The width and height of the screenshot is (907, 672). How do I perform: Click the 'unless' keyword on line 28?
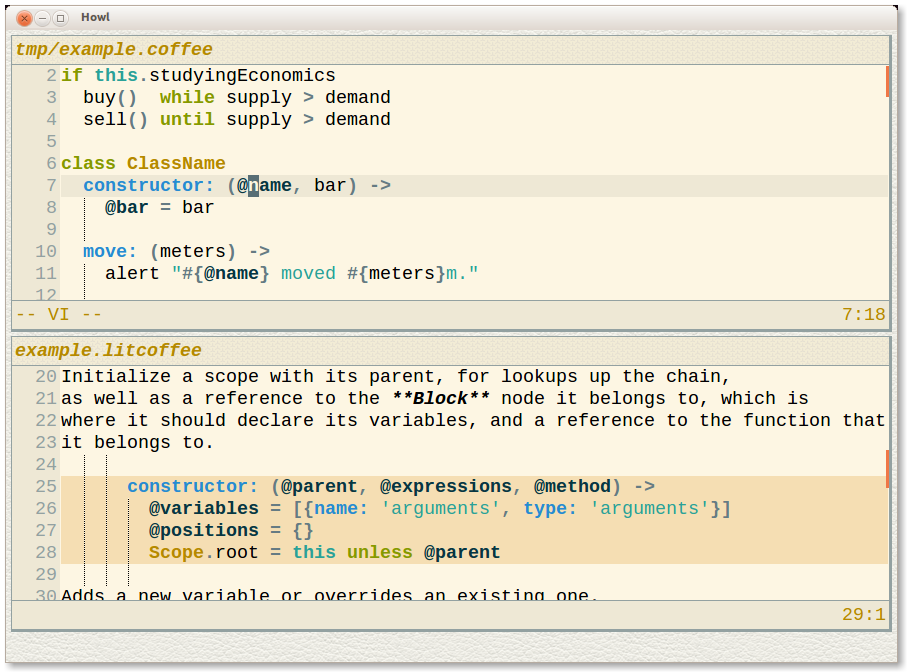pos(379,552)
